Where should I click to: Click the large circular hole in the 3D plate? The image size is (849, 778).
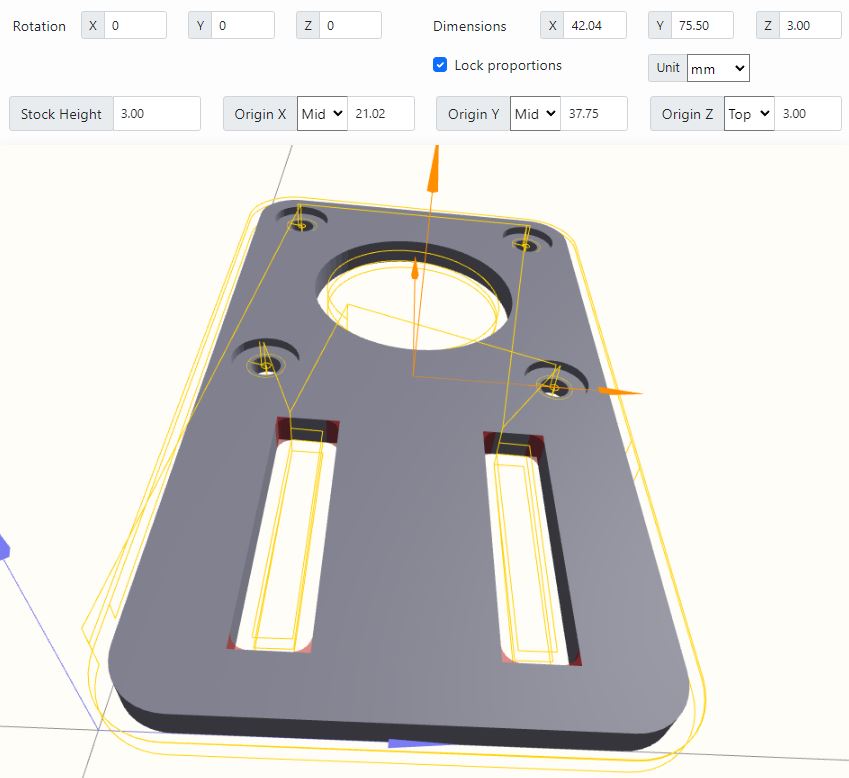click(414, 298)
